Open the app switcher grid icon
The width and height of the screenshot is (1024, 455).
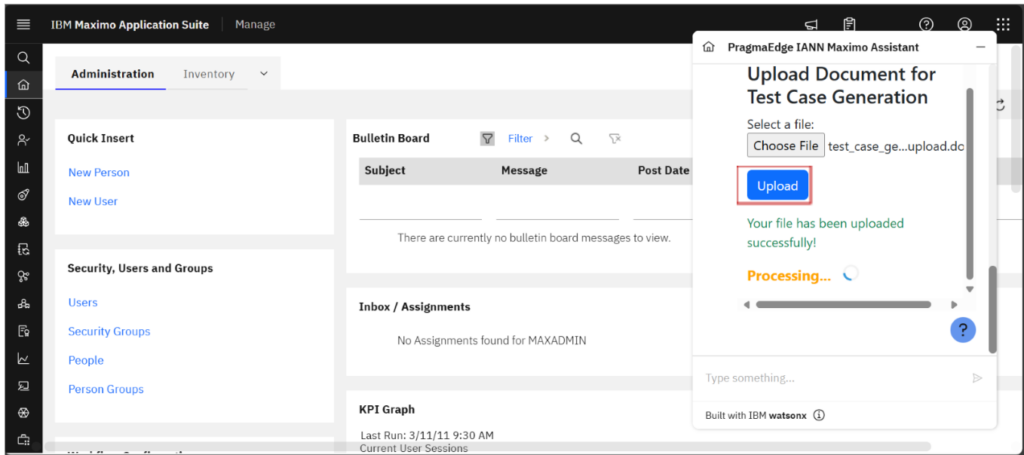[1003, 24]
